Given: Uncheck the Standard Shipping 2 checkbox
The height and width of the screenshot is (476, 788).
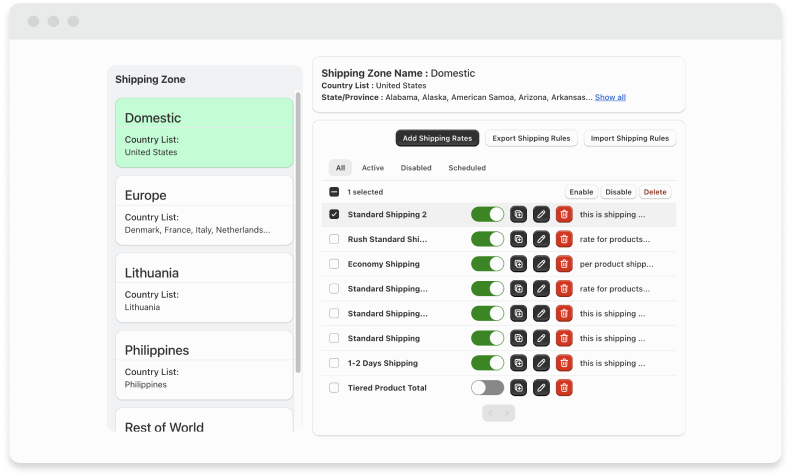Looking at the screenshot, I should (334, 214).
